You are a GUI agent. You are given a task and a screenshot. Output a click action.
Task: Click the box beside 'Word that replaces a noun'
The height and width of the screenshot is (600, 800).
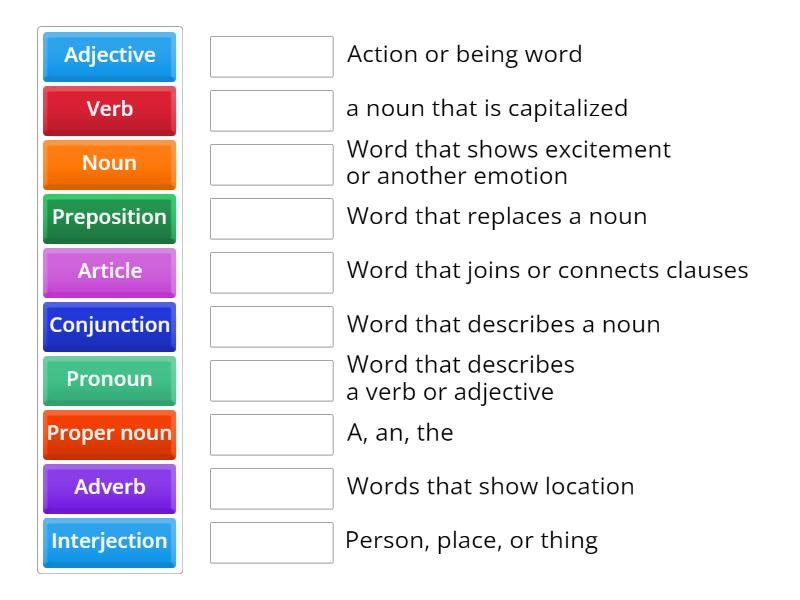point(272,218)
